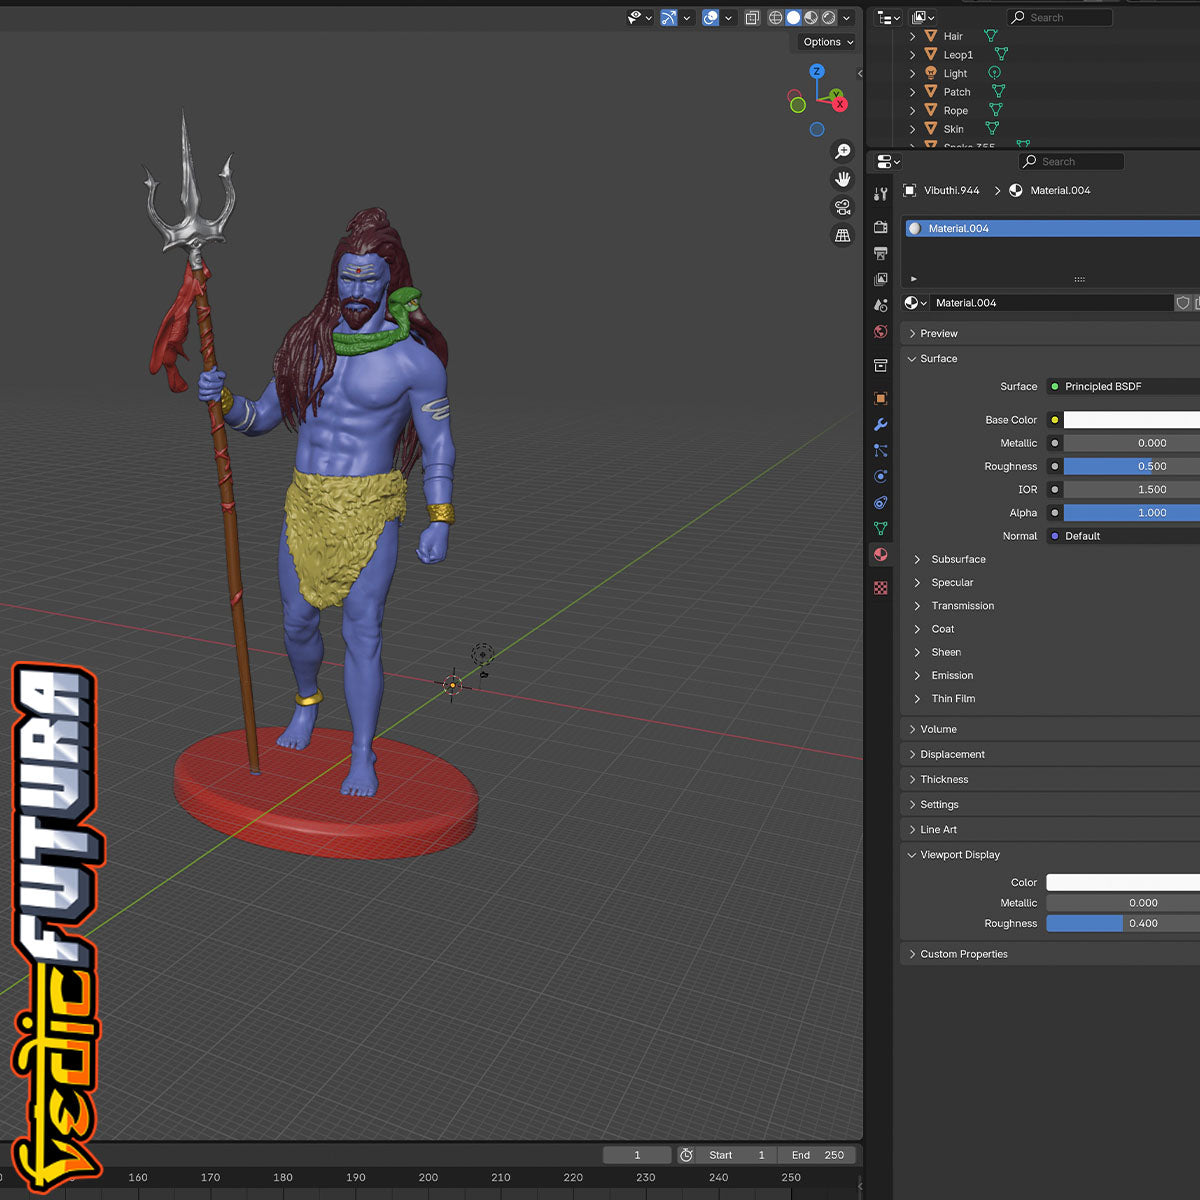Select Material.004 slot in material list

tap(1052, 229)
